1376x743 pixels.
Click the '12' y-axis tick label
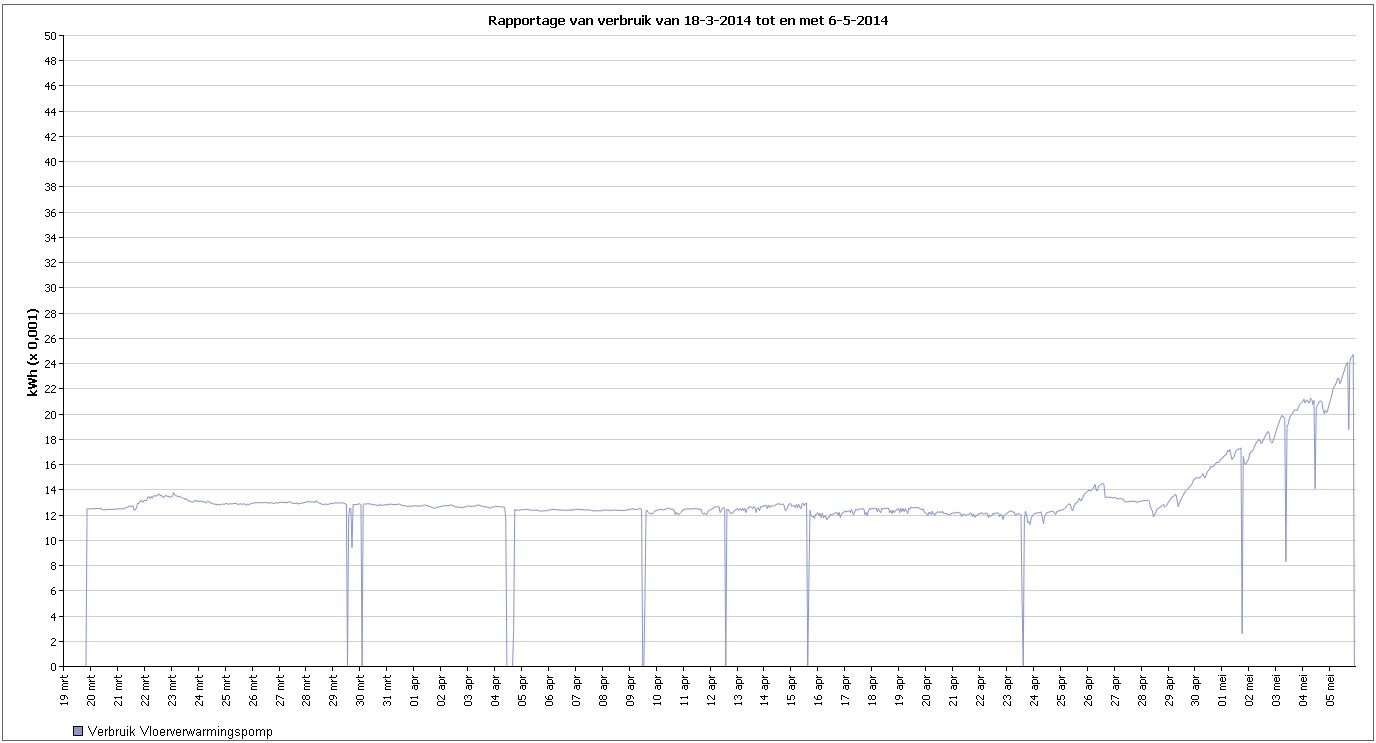click(49, 515)
